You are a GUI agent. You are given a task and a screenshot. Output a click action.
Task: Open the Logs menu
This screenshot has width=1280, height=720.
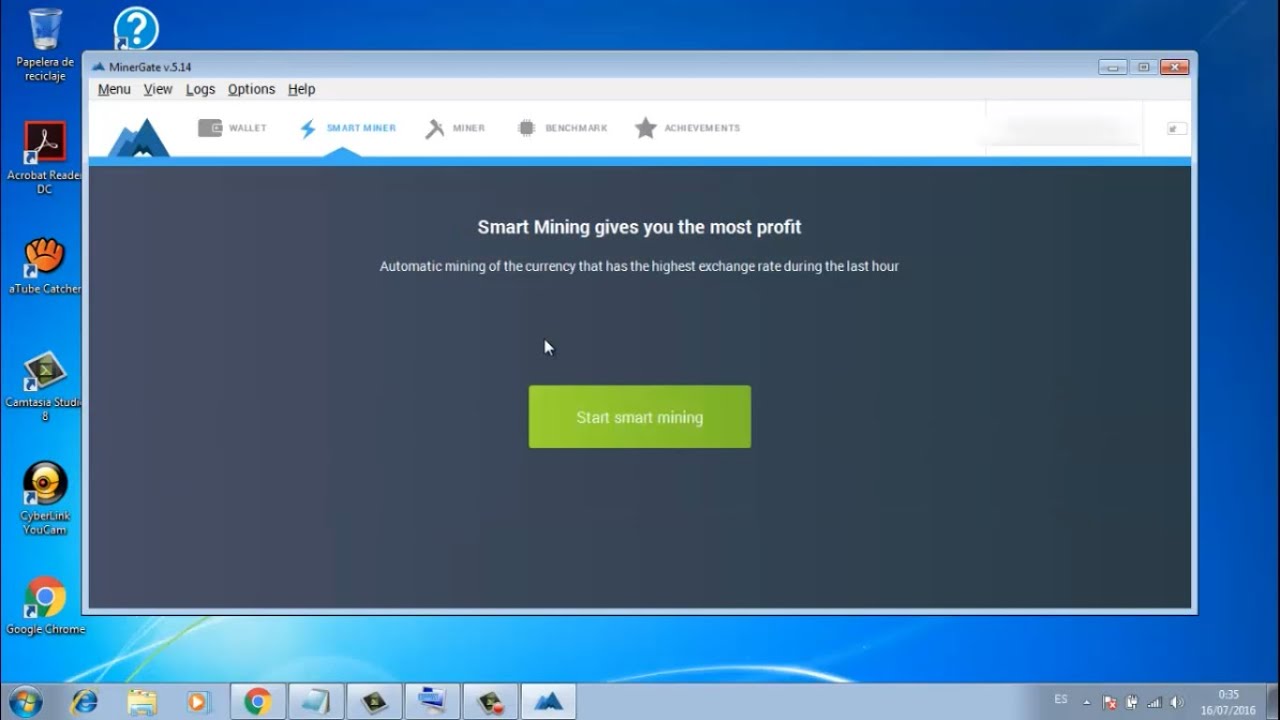coord(200,89)
